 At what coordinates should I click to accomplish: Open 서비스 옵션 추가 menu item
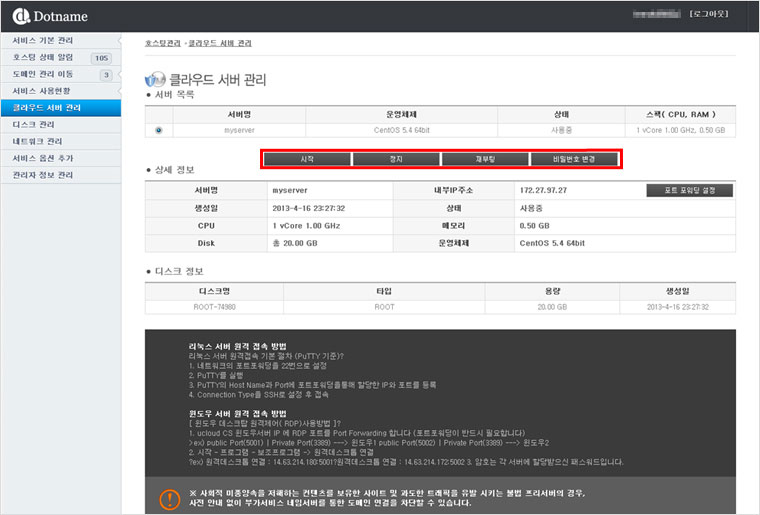tap(43, 158)
